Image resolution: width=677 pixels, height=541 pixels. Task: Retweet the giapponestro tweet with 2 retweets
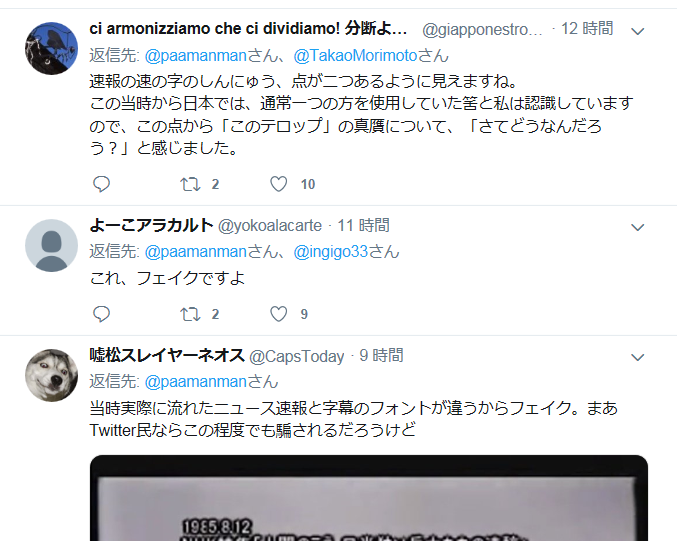[190, 184]
